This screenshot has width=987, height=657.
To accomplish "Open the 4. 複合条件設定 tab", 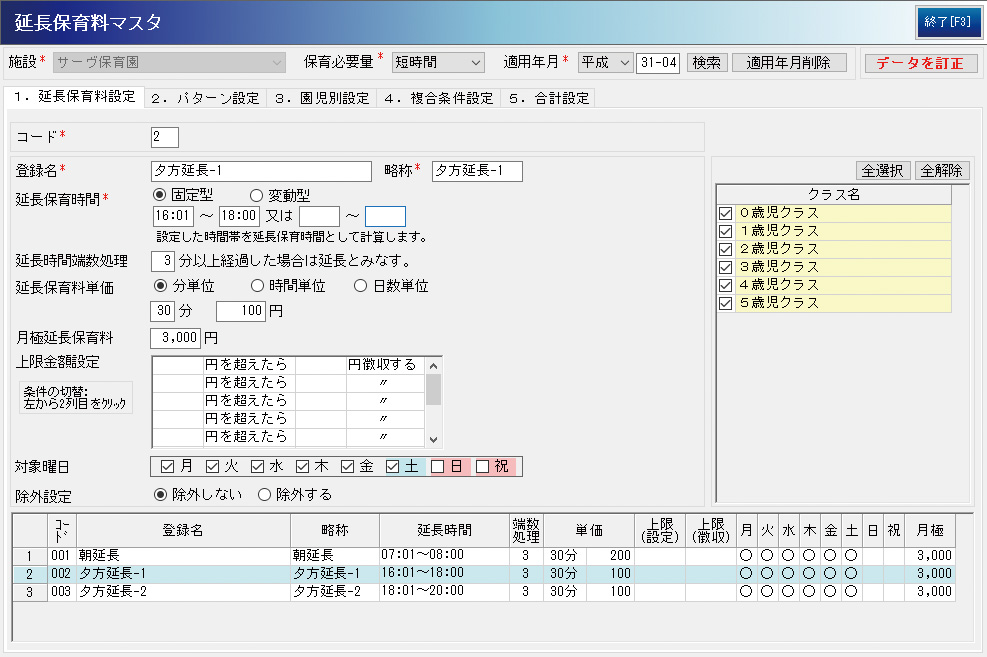I will pyautogui.click(x=438, y=98).
